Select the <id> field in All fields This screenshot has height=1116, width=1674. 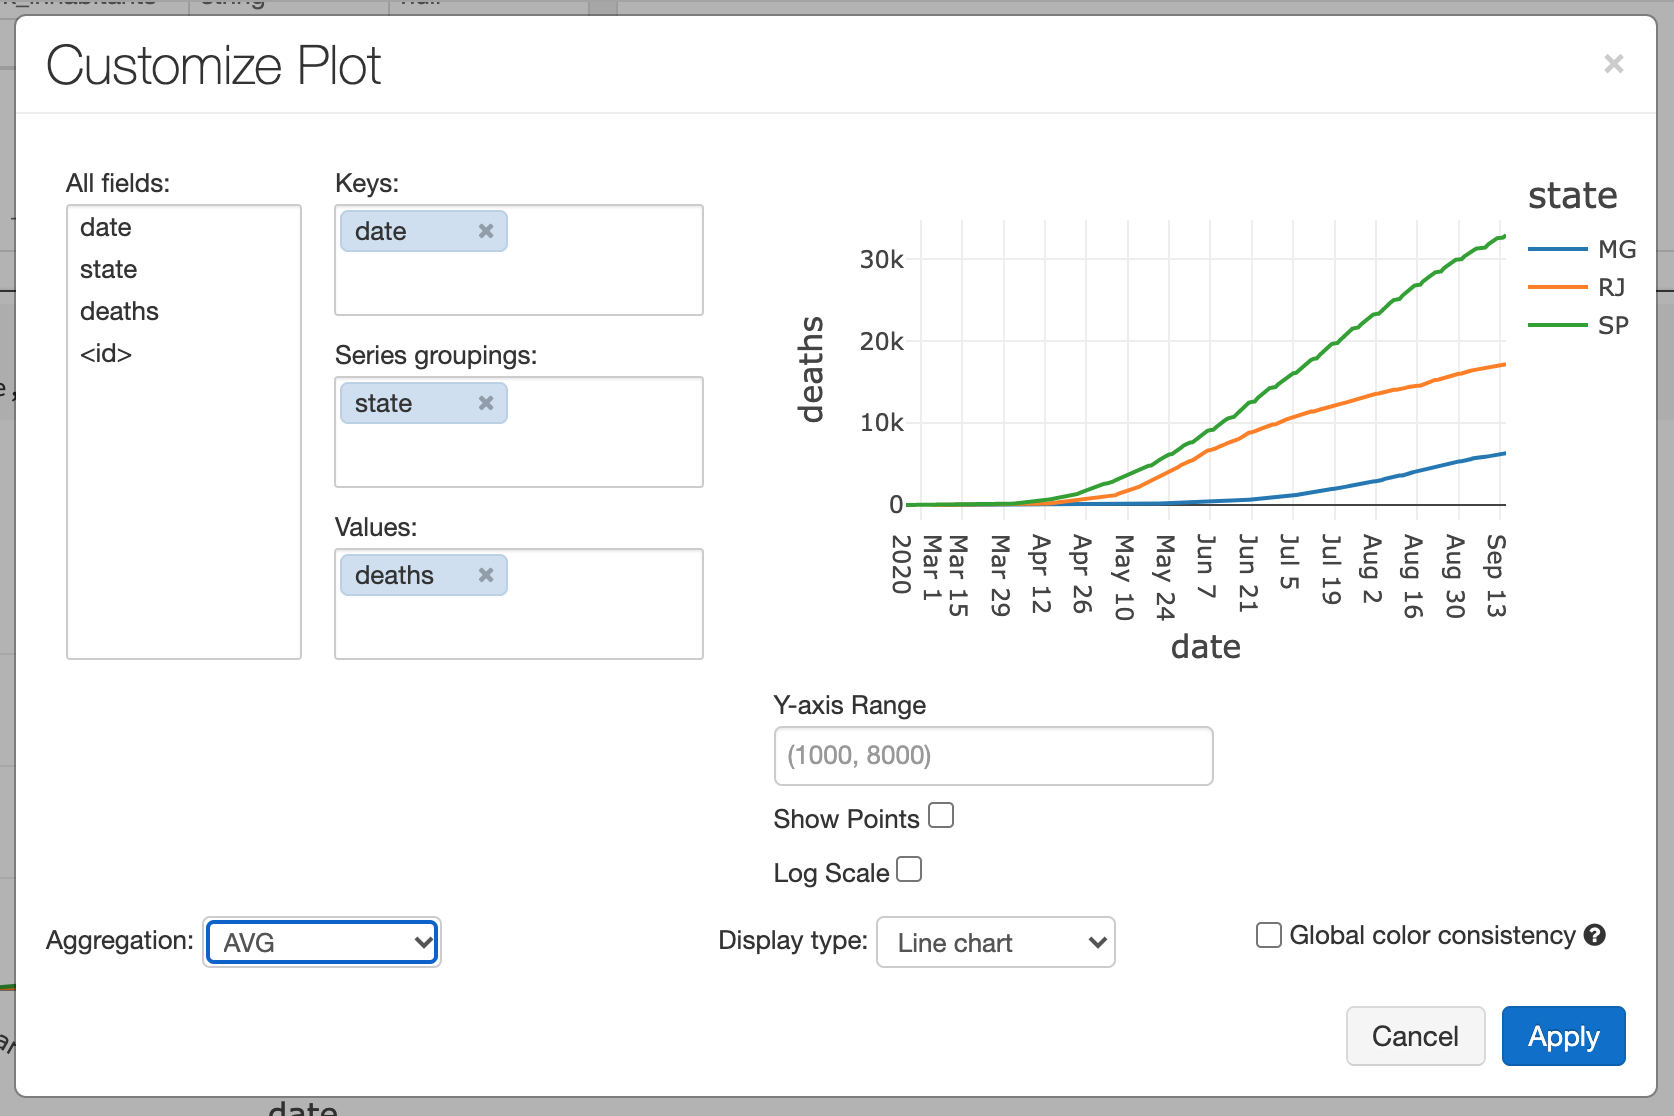pos(106,353)
